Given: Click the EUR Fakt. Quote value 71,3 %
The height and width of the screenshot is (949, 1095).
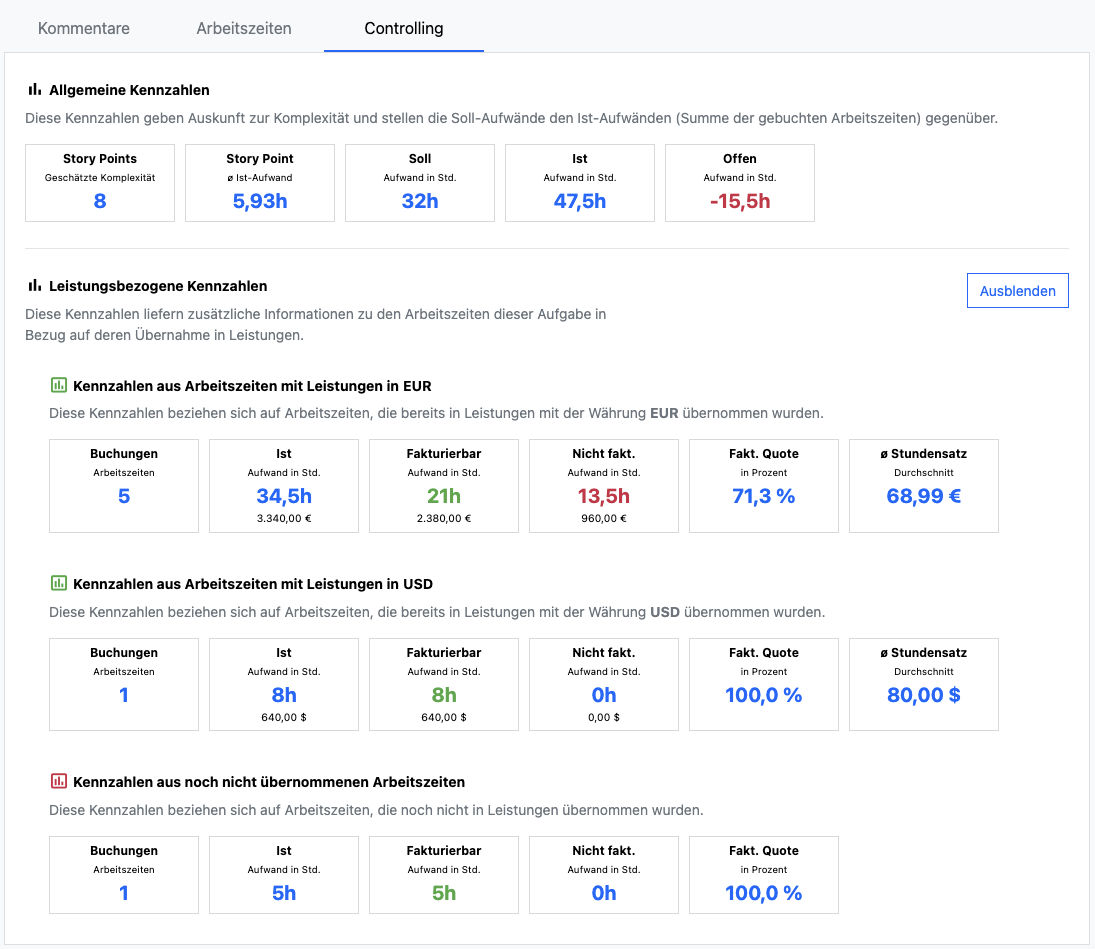Looking at the screenshot, I should [763, 496].
